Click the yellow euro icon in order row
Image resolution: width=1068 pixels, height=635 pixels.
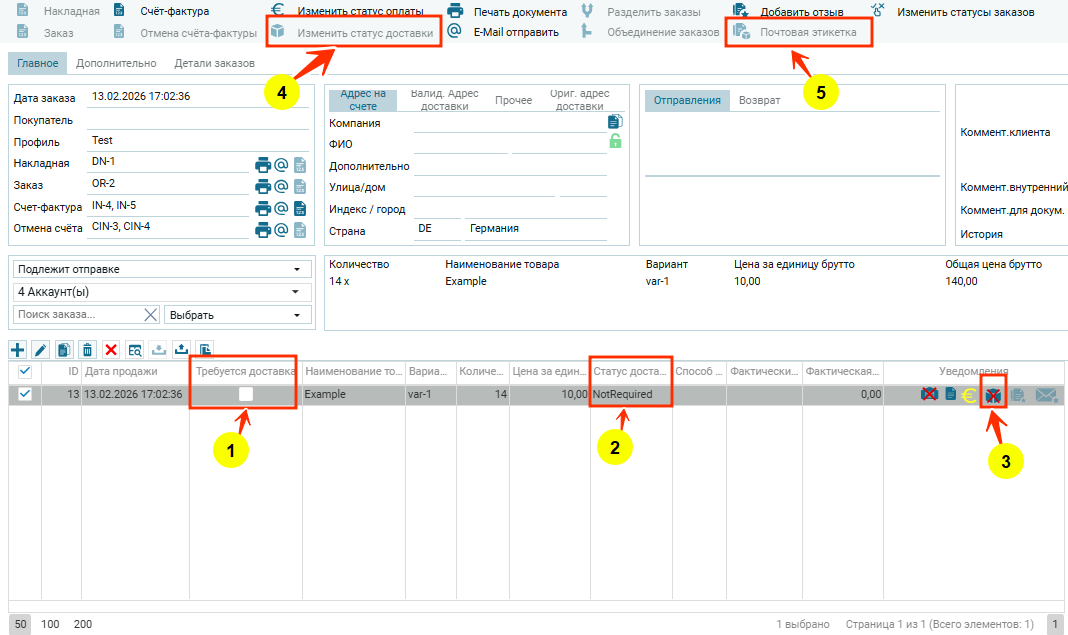coord(969,395)
